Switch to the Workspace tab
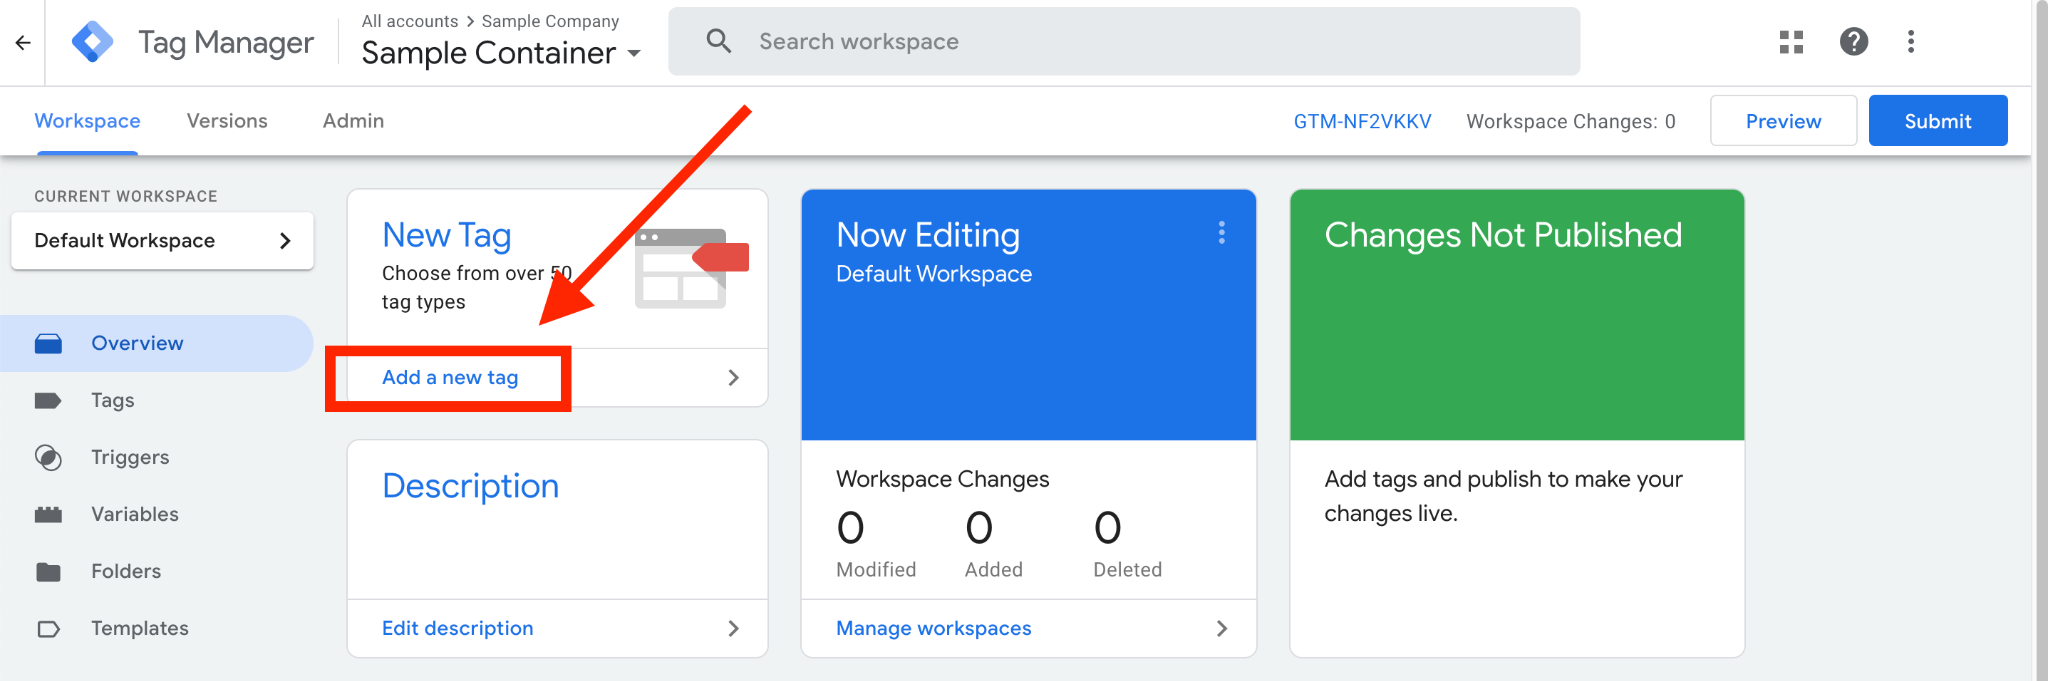The width and height of the screenshot is (2048, 681). [x=87, y=121]
